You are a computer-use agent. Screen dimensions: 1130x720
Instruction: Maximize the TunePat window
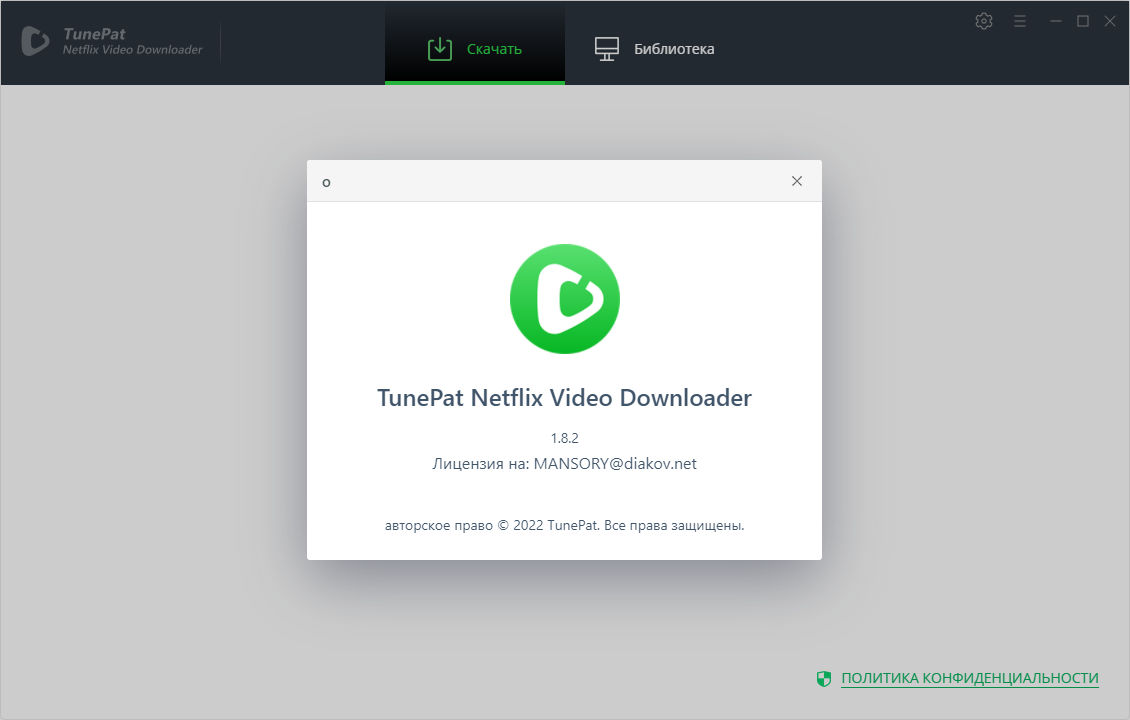pos(1082,21)
